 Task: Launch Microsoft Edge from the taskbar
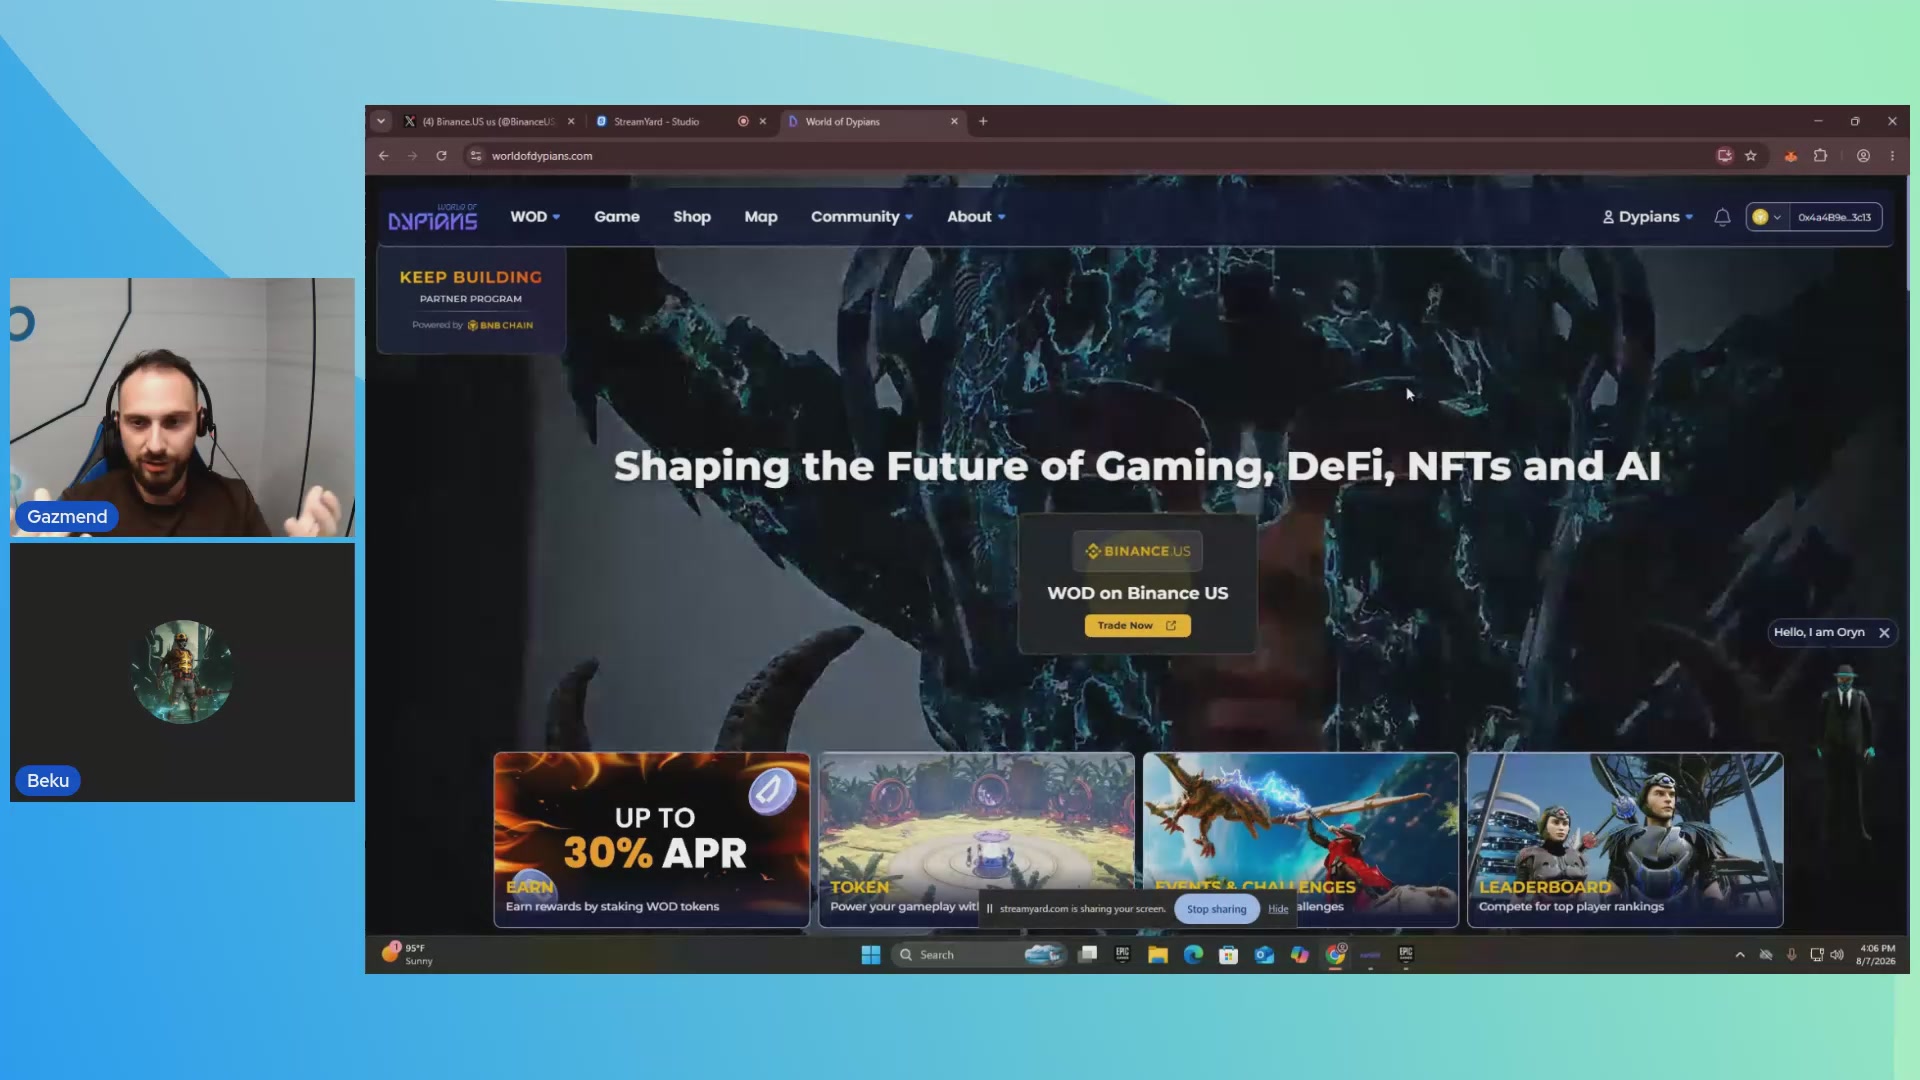[x=1193, y=955]
